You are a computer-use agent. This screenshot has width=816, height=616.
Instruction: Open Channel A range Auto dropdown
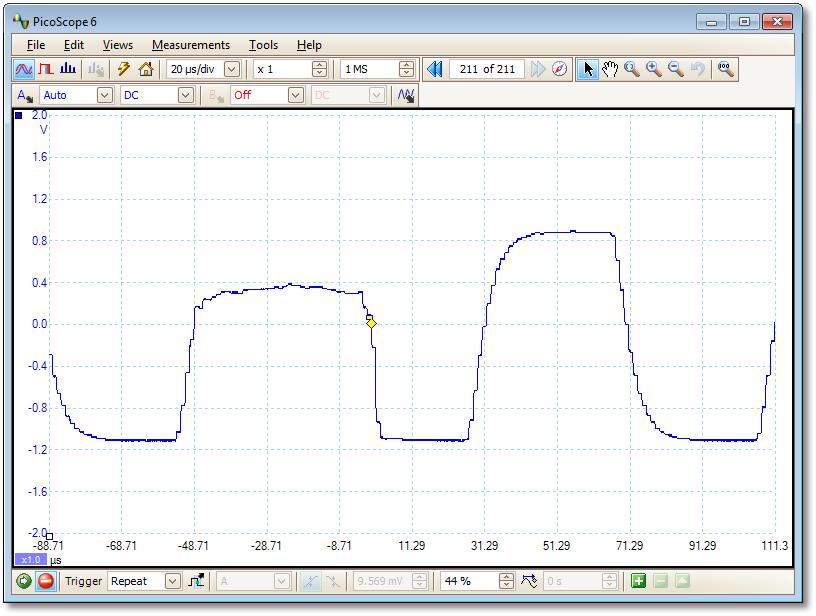pos(105,96)
